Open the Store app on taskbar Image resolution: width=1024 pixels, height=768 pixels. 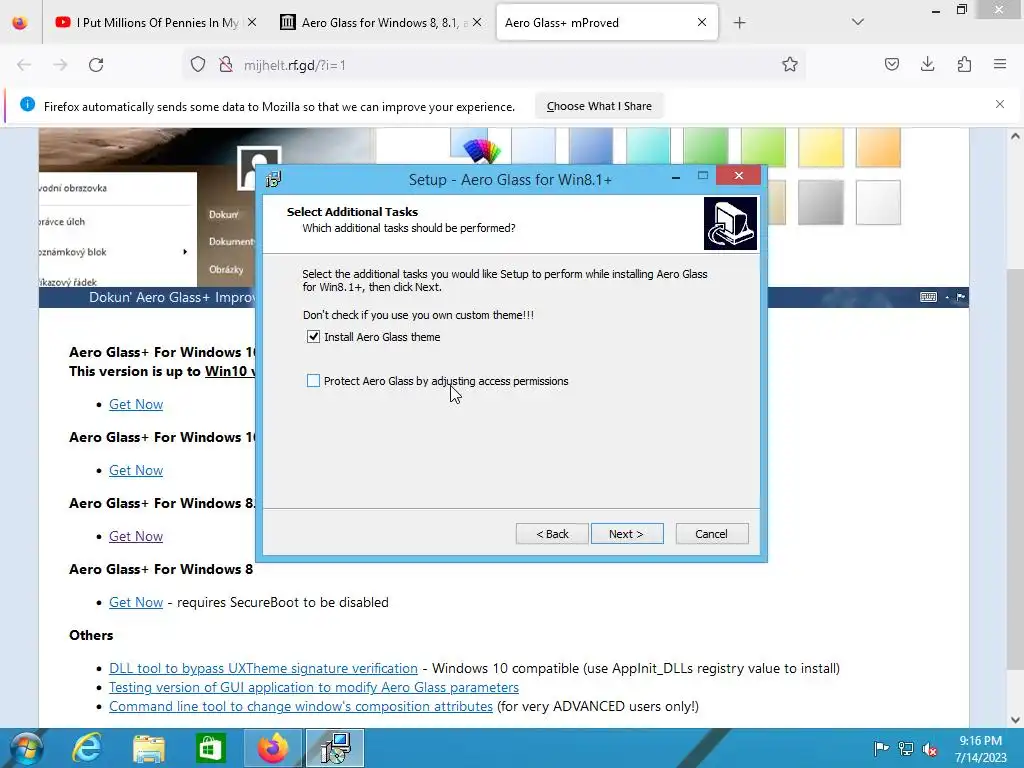coord(210,748)
